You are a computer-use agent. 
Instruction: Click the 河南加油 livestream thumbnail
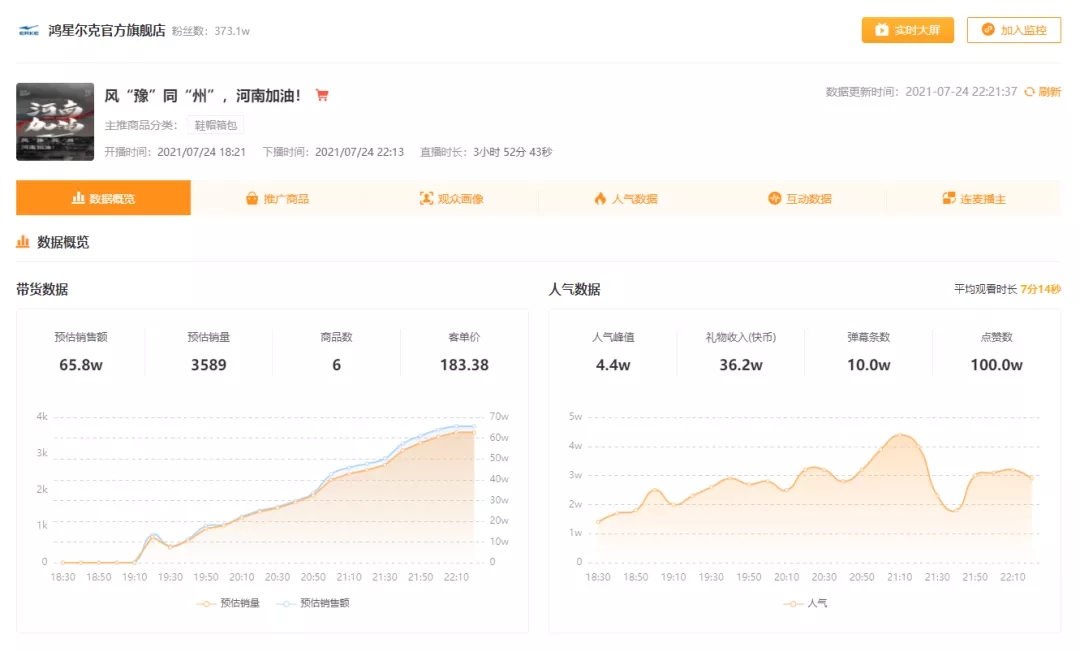(x=55, y=122)
